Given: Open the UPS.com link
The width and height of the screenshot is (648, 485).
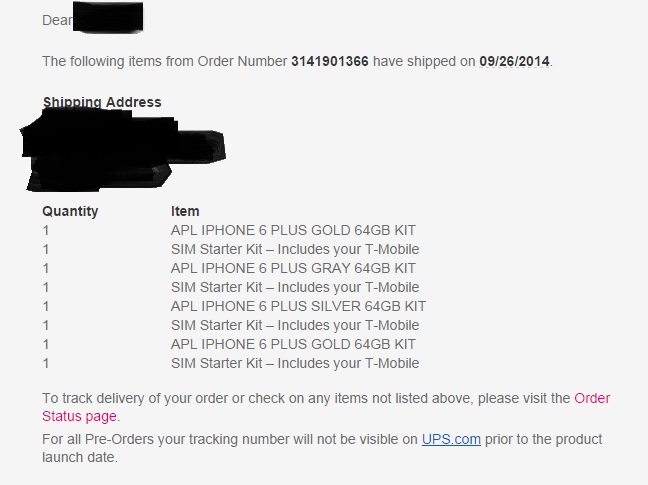Looking at the screenshot, I should pos(451,439).
